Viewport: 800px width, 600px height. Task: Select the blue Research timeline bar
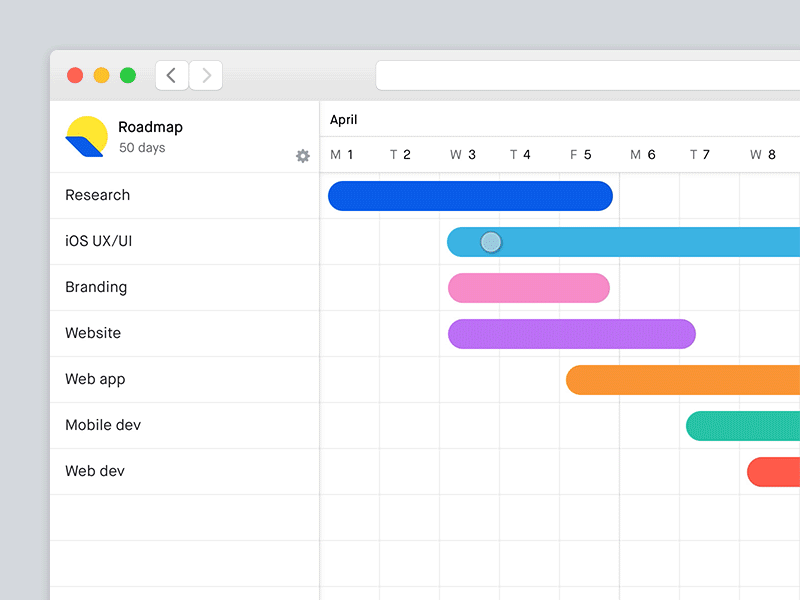(470, 196)
